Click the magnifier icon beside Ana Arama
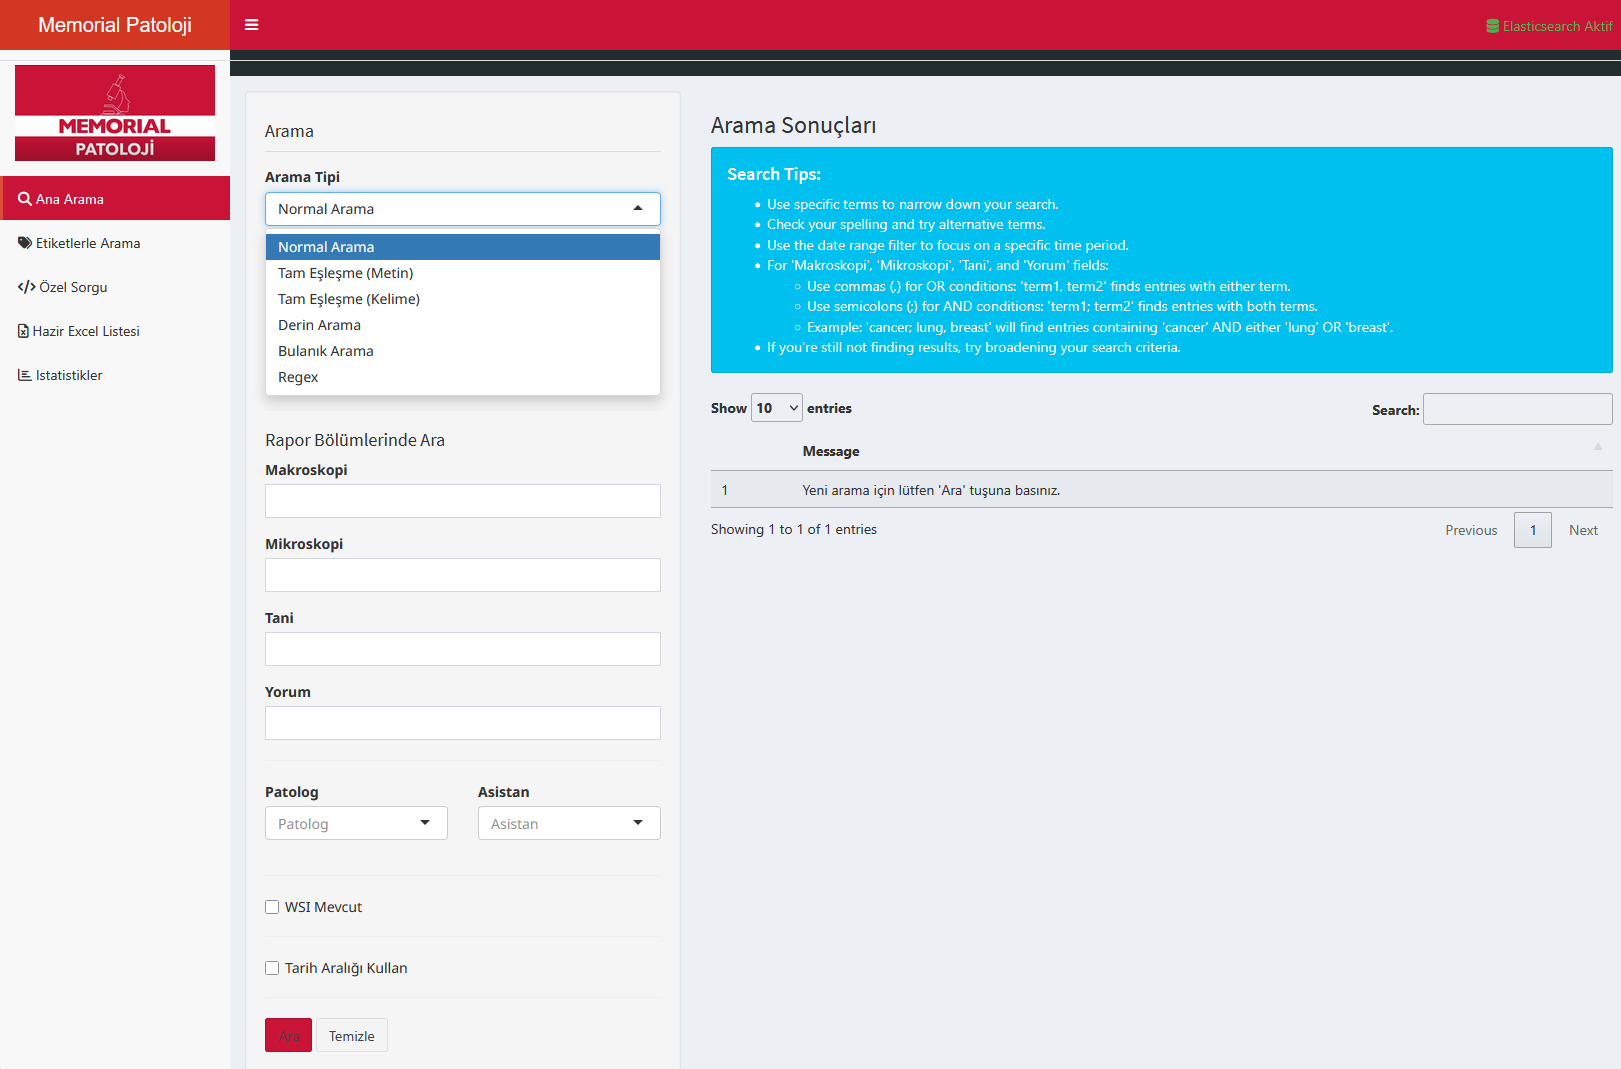This screenshot has width=1621, height=1069. coord(25,199)
